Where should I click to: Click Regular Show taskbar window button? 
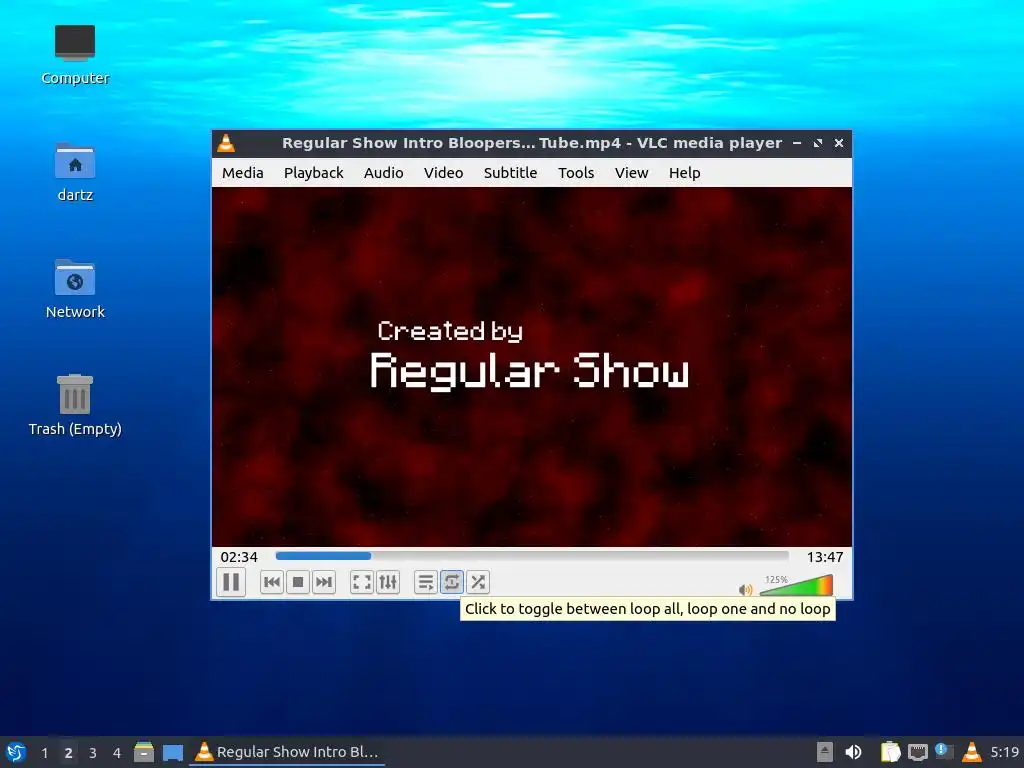tap(287, 752)
